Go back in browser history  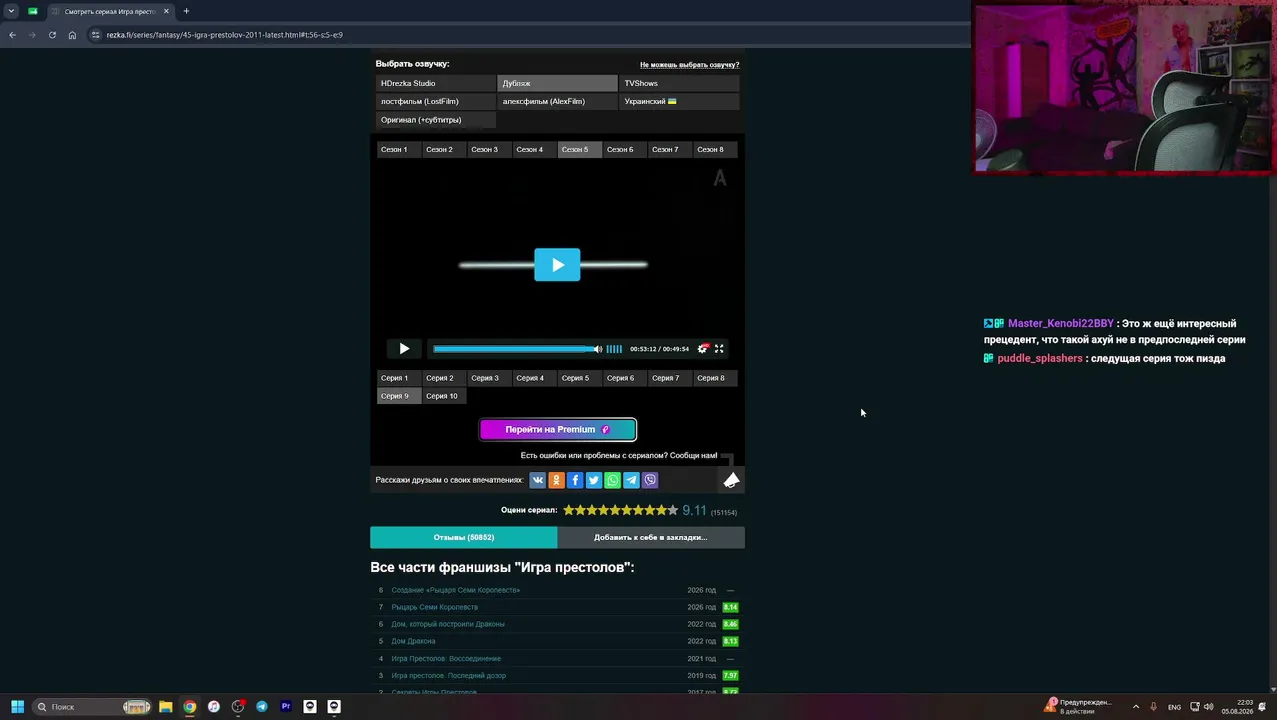point(12,35)
